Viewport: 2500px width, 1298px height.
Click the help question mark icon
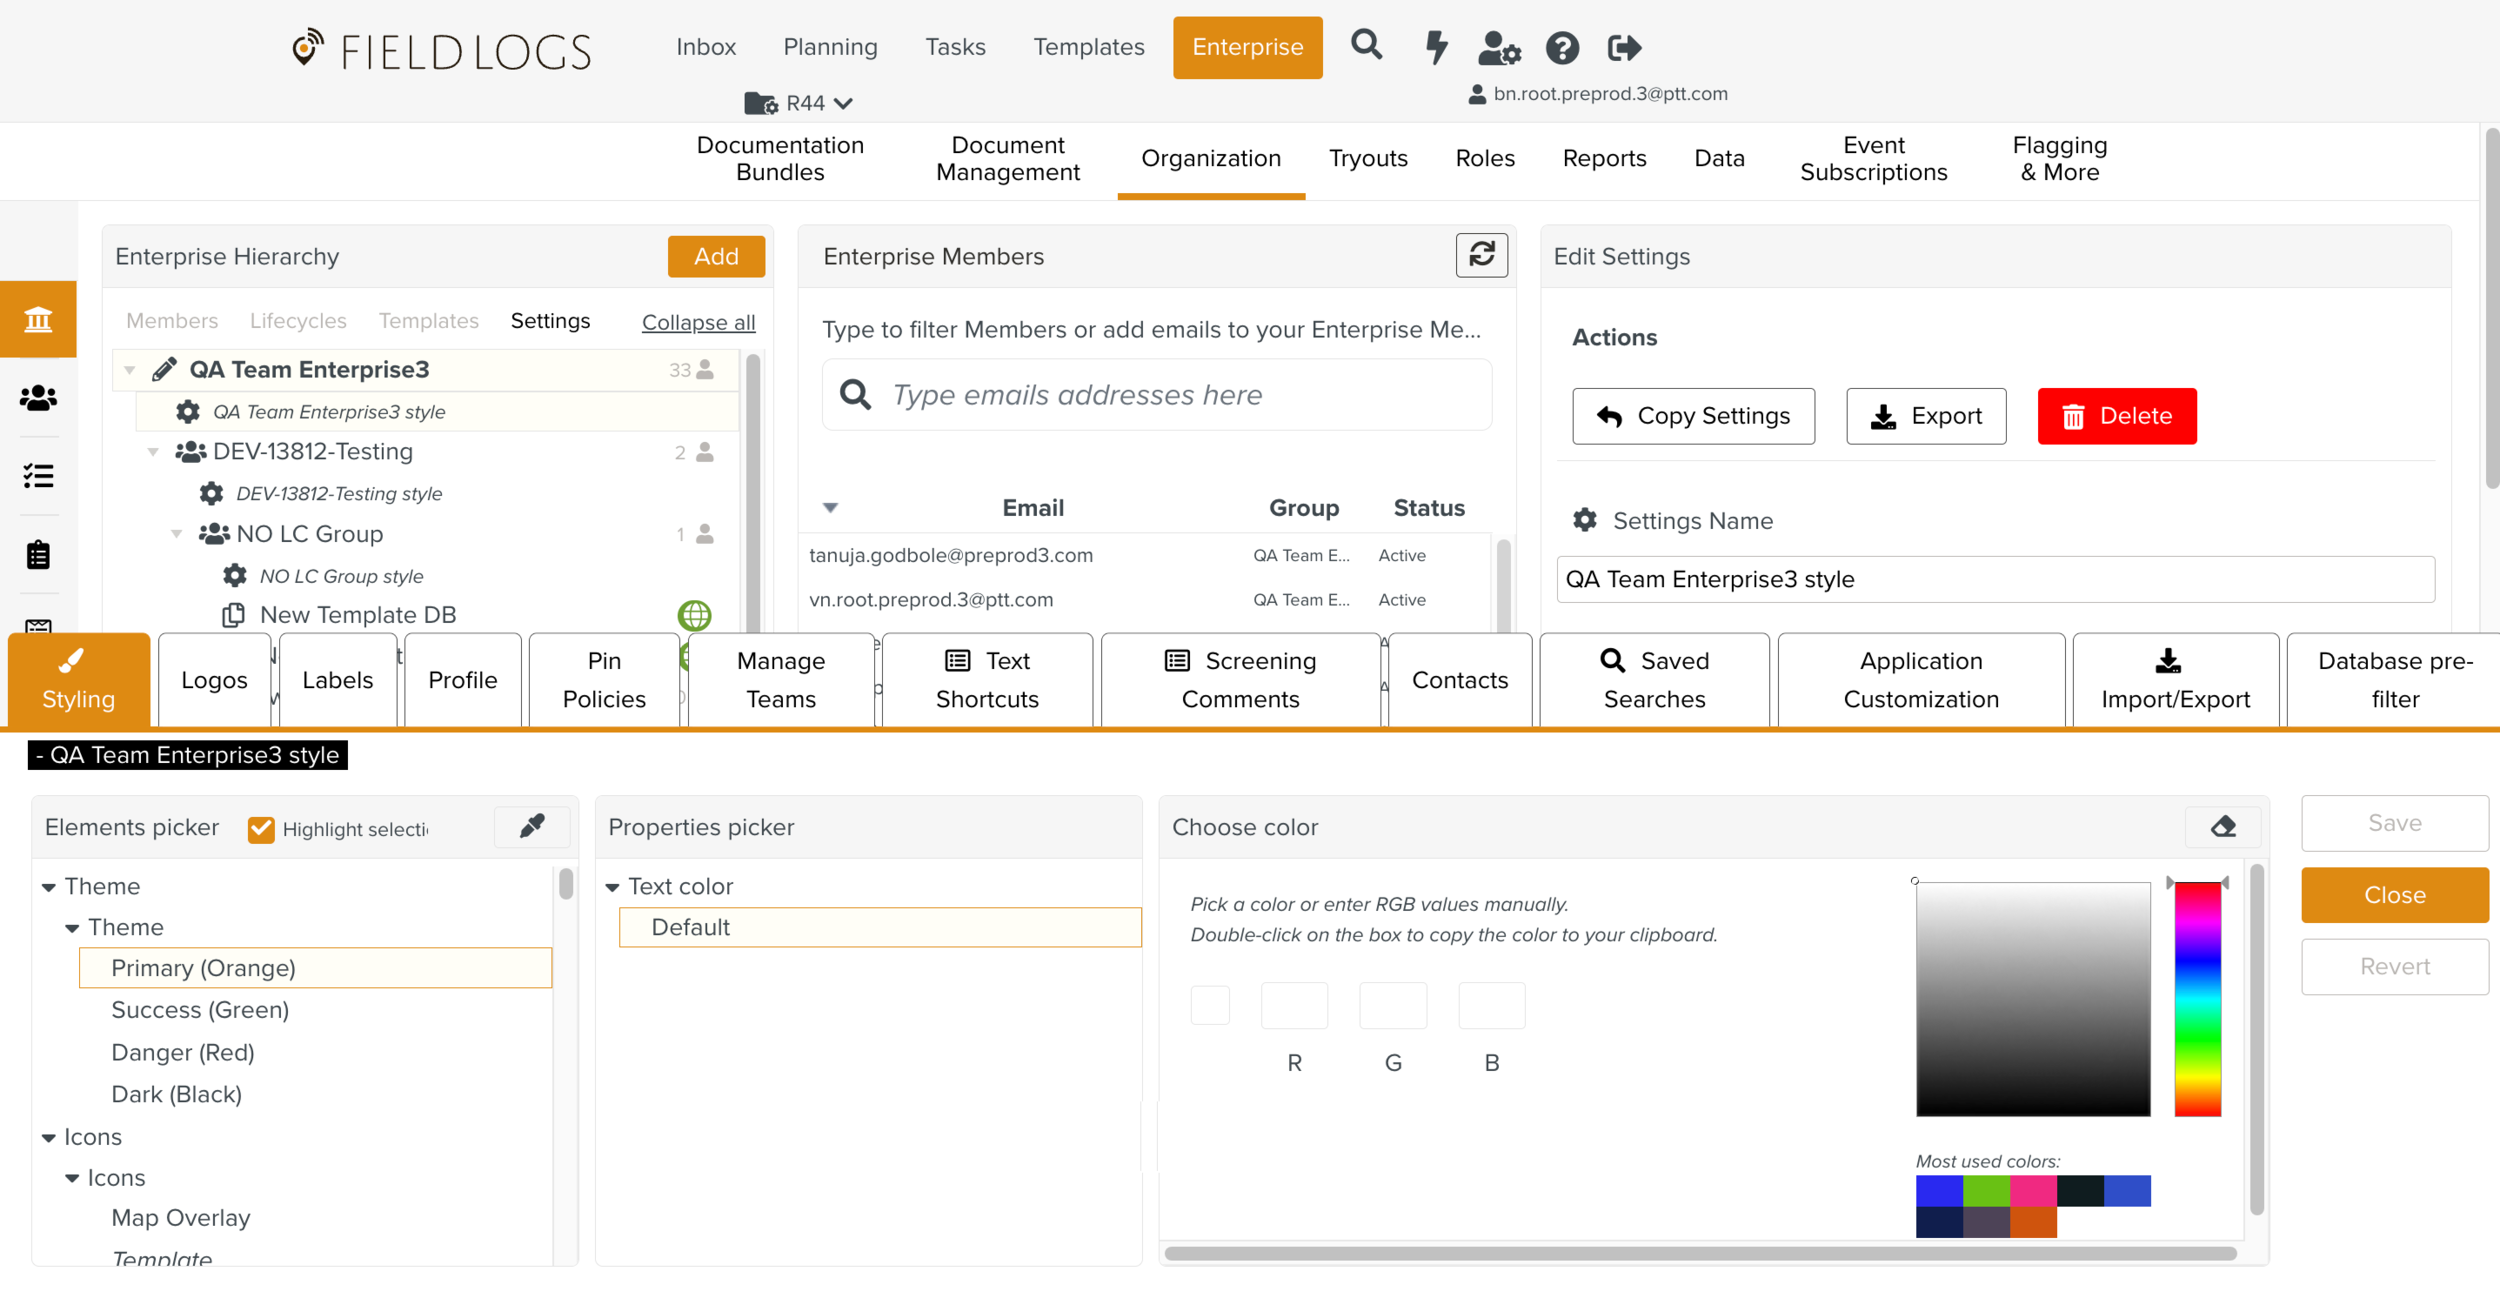1562,47
